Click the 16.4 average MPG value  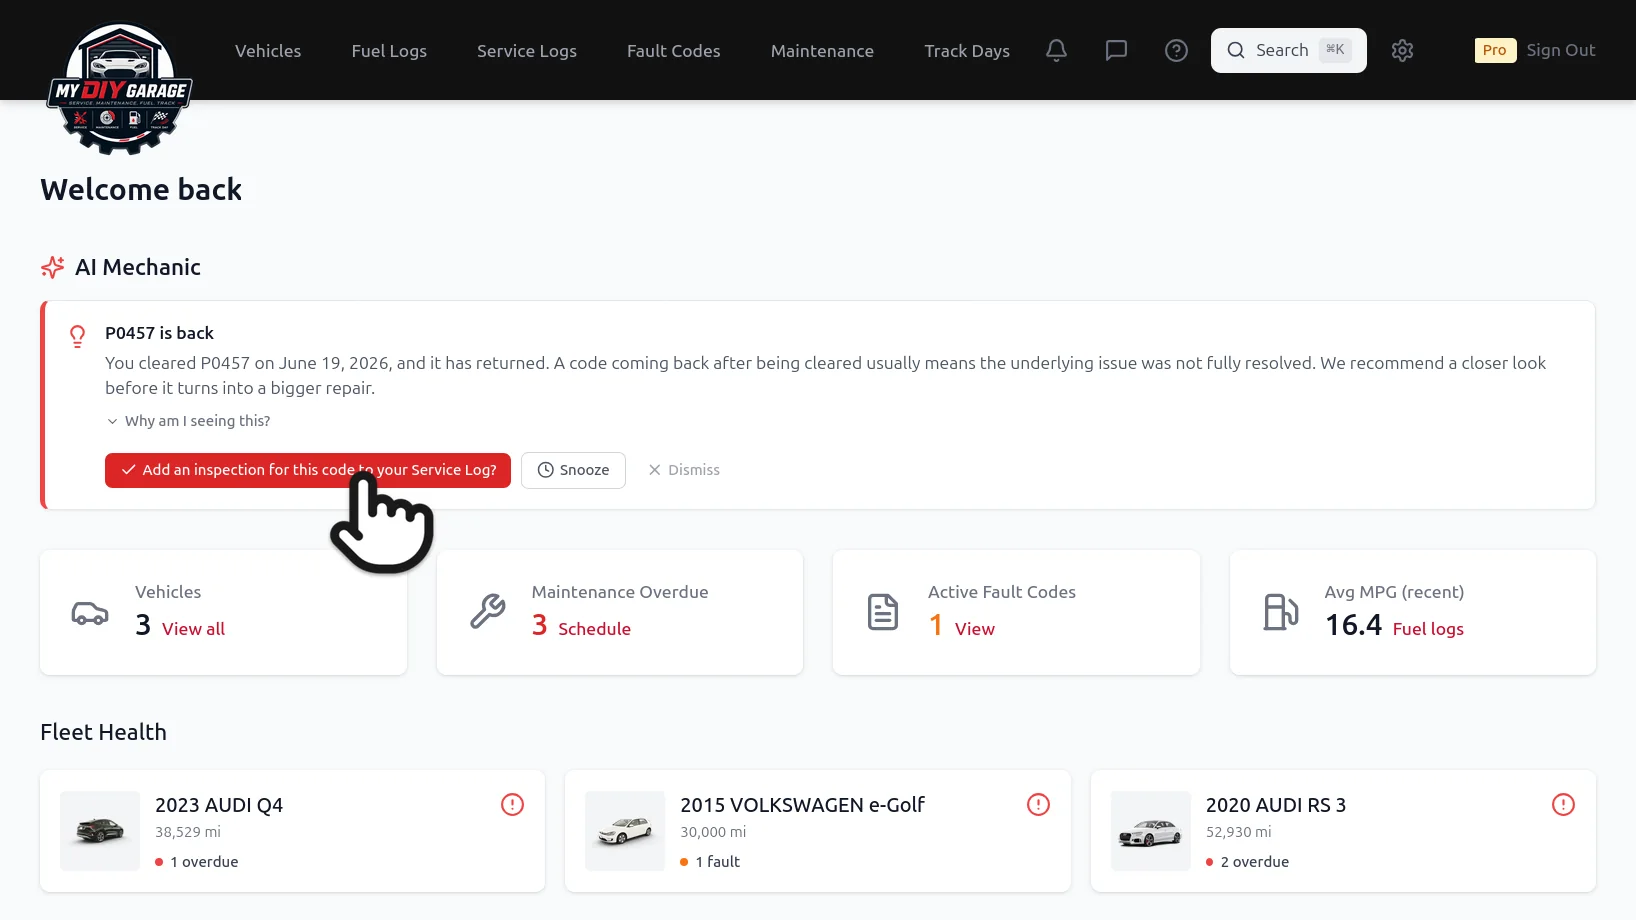1353,625
